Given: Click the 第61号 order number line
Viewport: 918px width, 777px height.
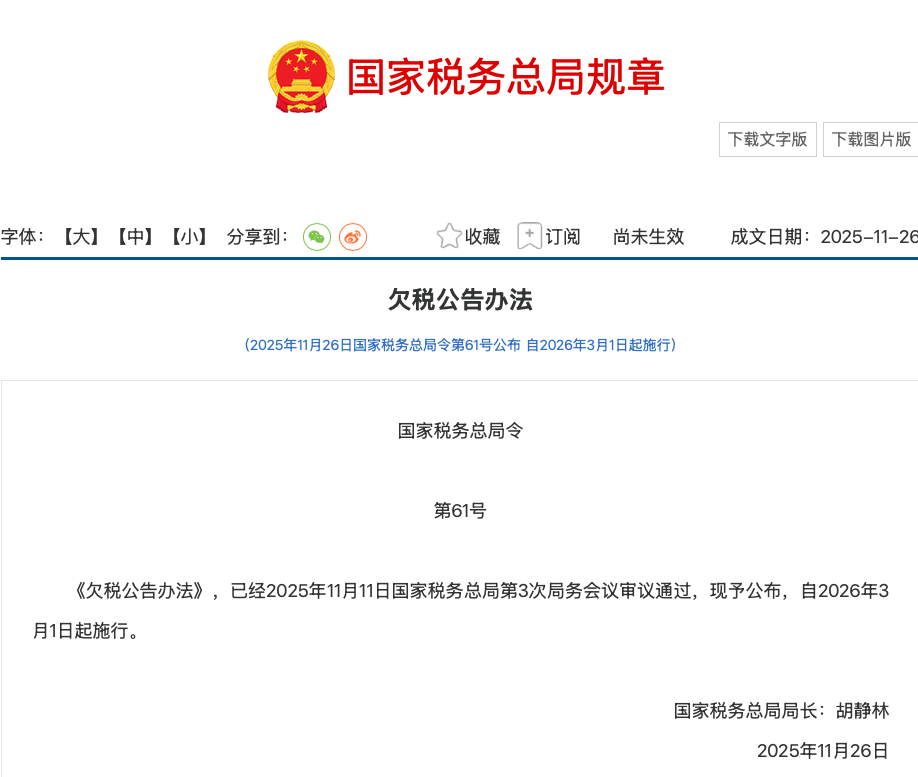Looking at the screenshot, I should pyautogui.click(x=460, y=511).
